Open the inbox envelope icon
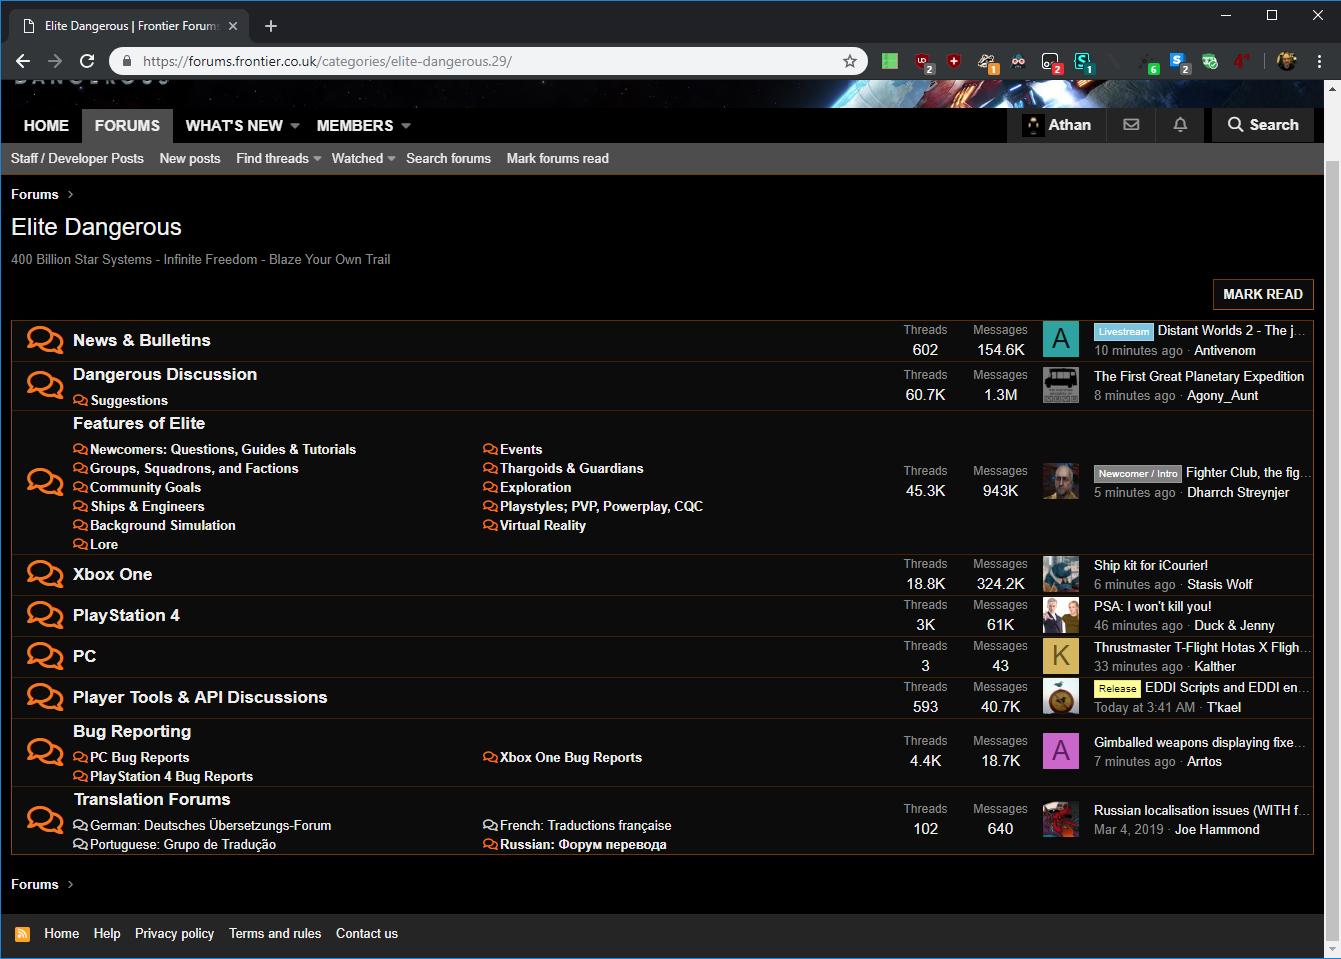The height and width of the screenshot is (959, 1341). [x=1131, y=125]
